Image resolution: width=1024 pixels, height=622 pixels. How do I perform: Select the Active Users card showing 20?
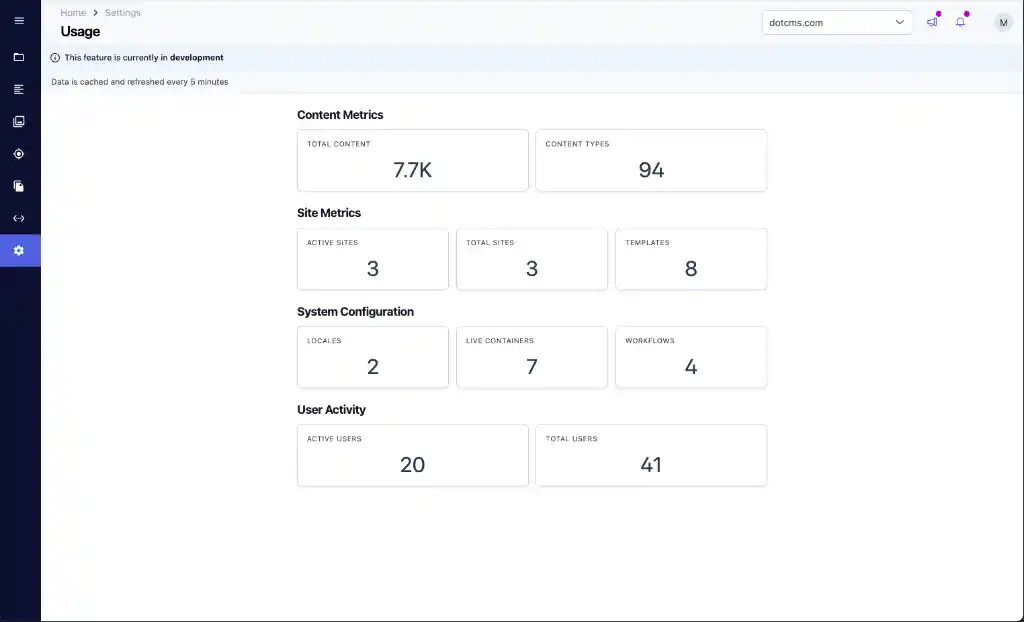[x=412, y=455]
